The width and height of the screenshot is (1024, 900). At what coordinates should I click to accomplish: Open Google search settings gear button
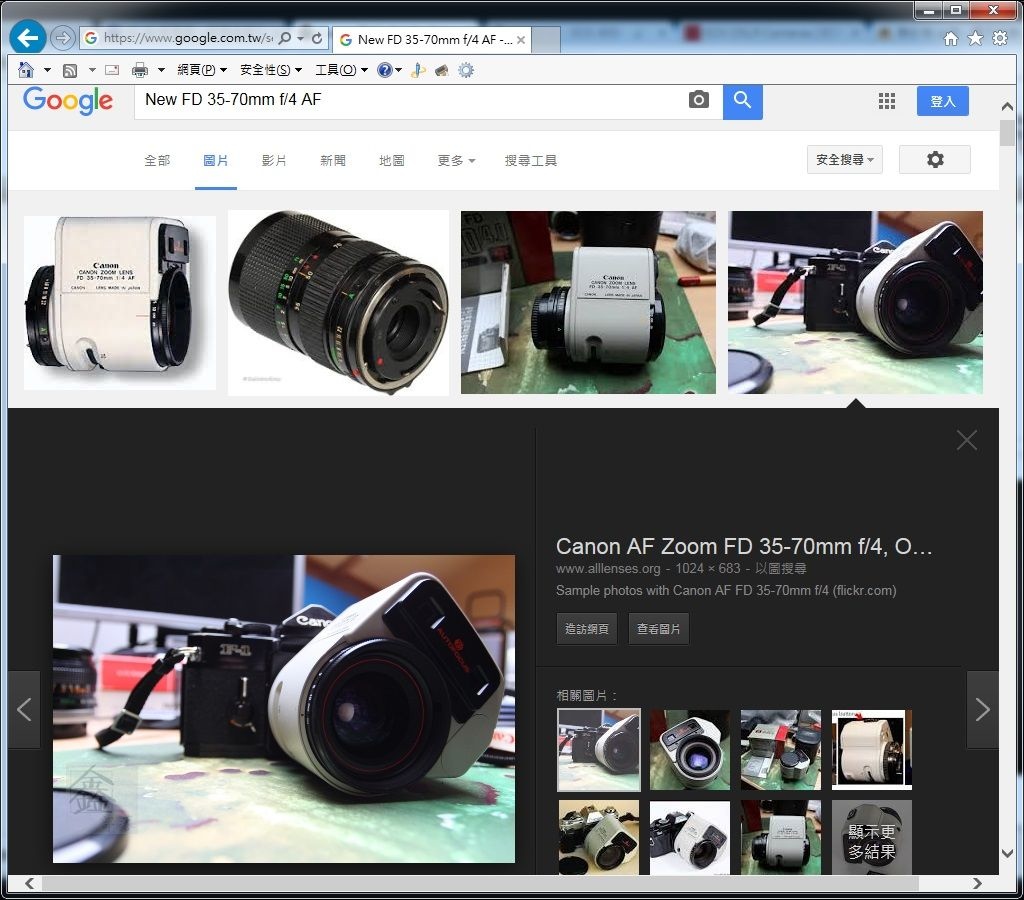935,159
